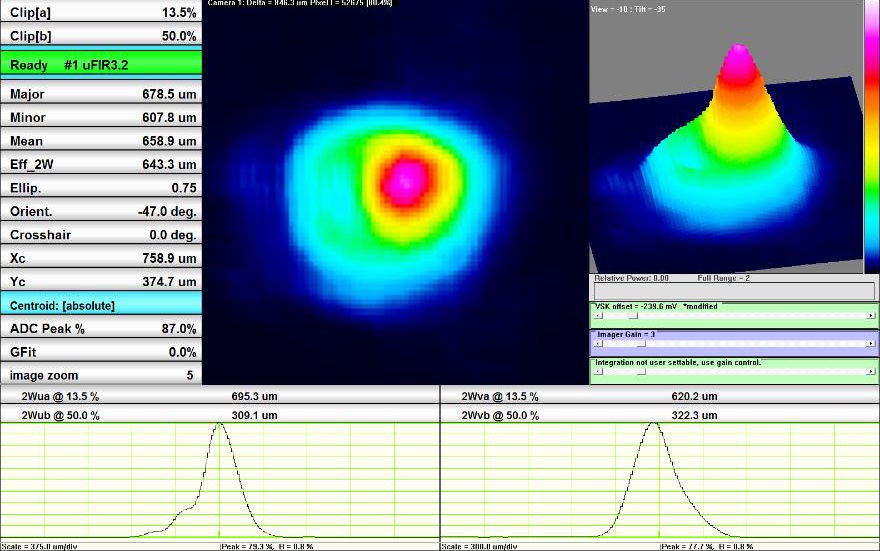The height and width of the screenshot is (551, 880).
Task: Click the VSK offset right arrow
Action: pos(873,315)
